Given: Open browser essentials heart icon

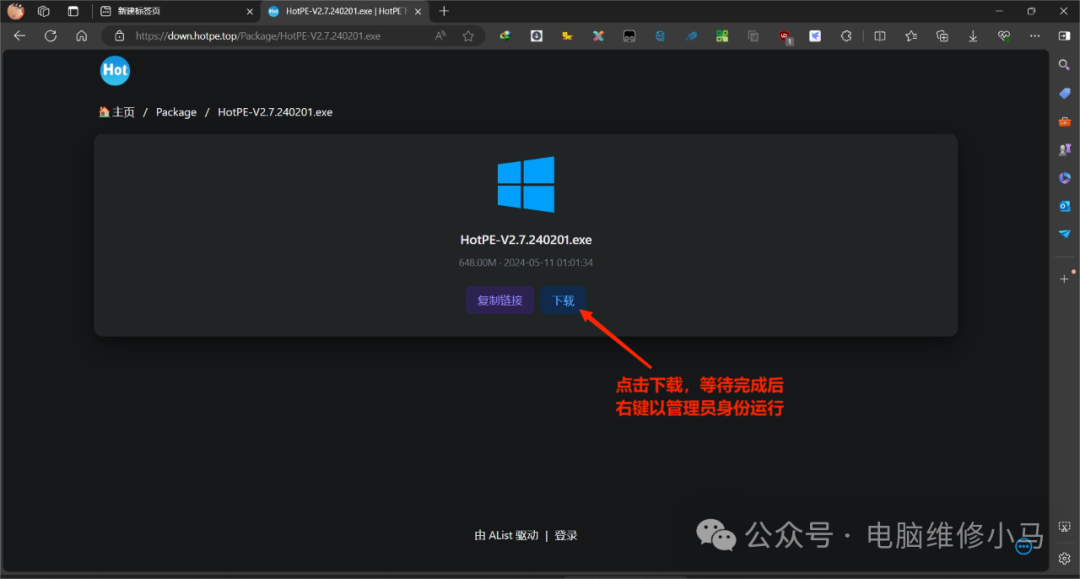Looking at the screenshot, I should (1004, 36).
